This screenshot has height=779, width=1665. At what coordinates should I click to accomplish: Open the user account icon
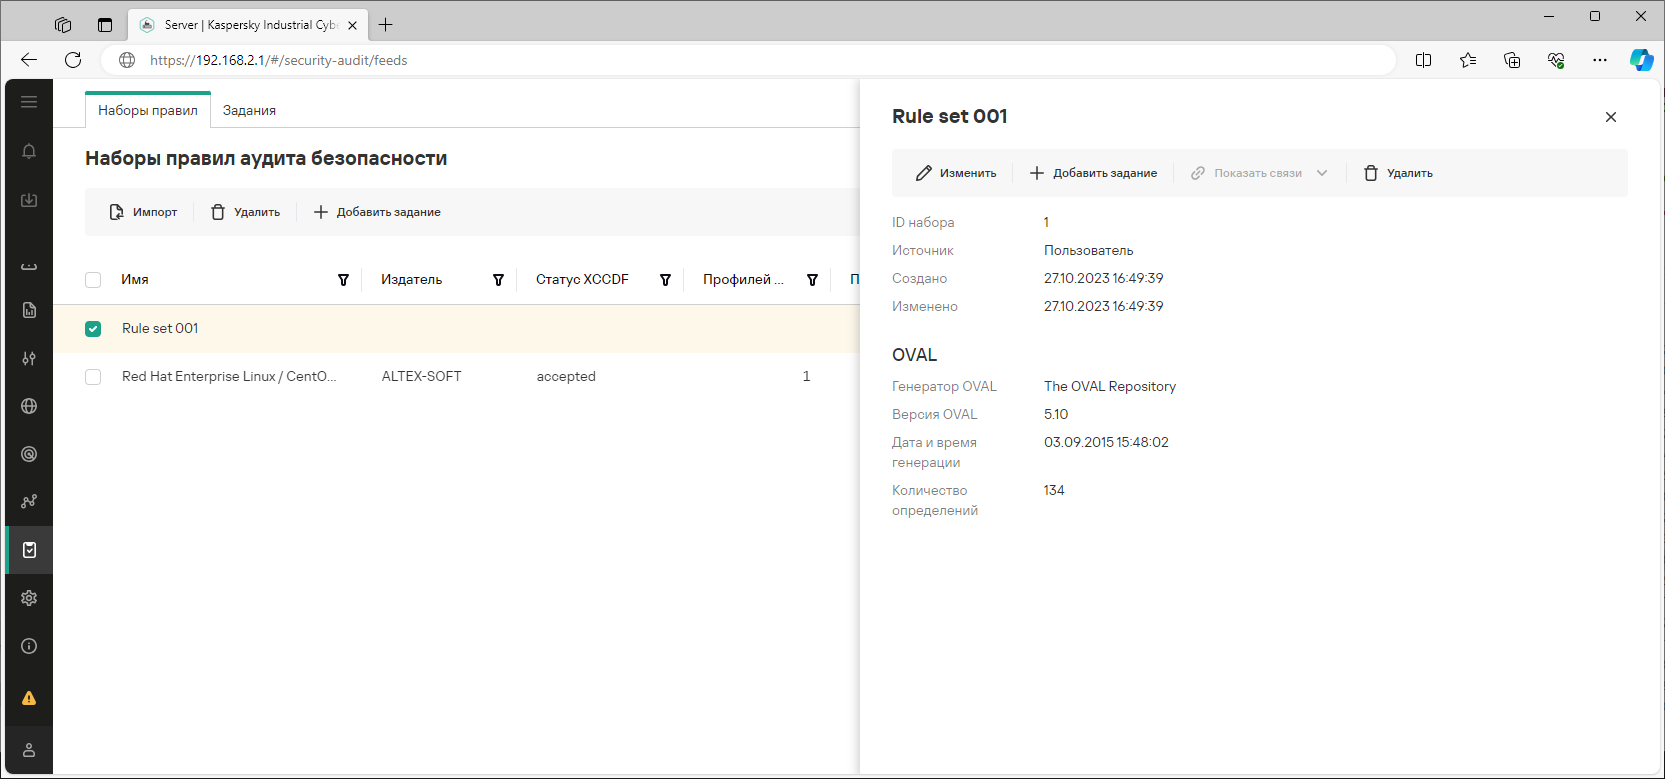(29, 750)
